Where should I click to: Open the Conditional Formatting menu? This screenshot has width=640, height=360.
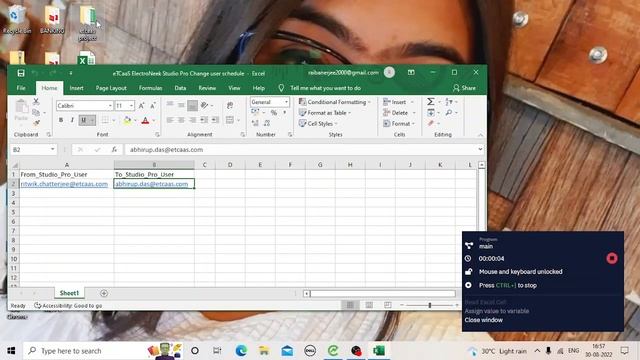pos(335,102)
